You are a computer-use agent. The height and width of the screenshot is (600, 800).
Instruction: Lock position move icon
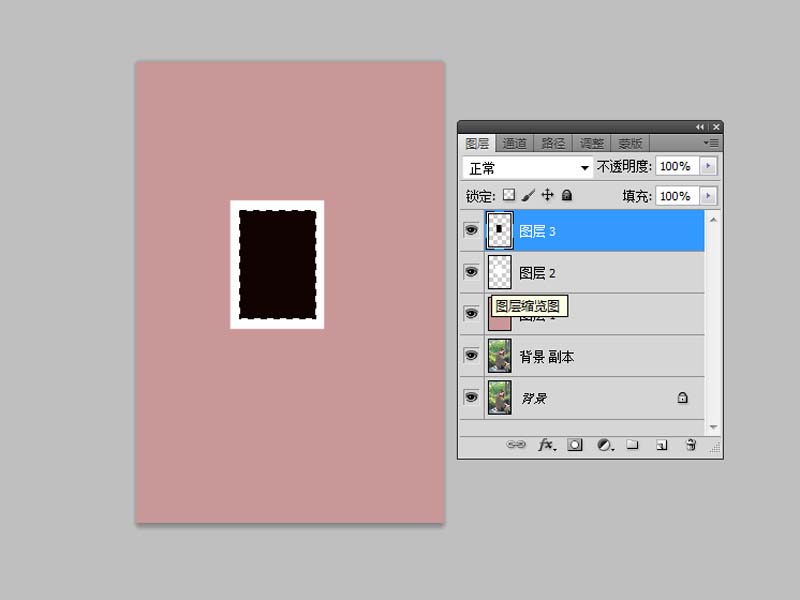547,195
